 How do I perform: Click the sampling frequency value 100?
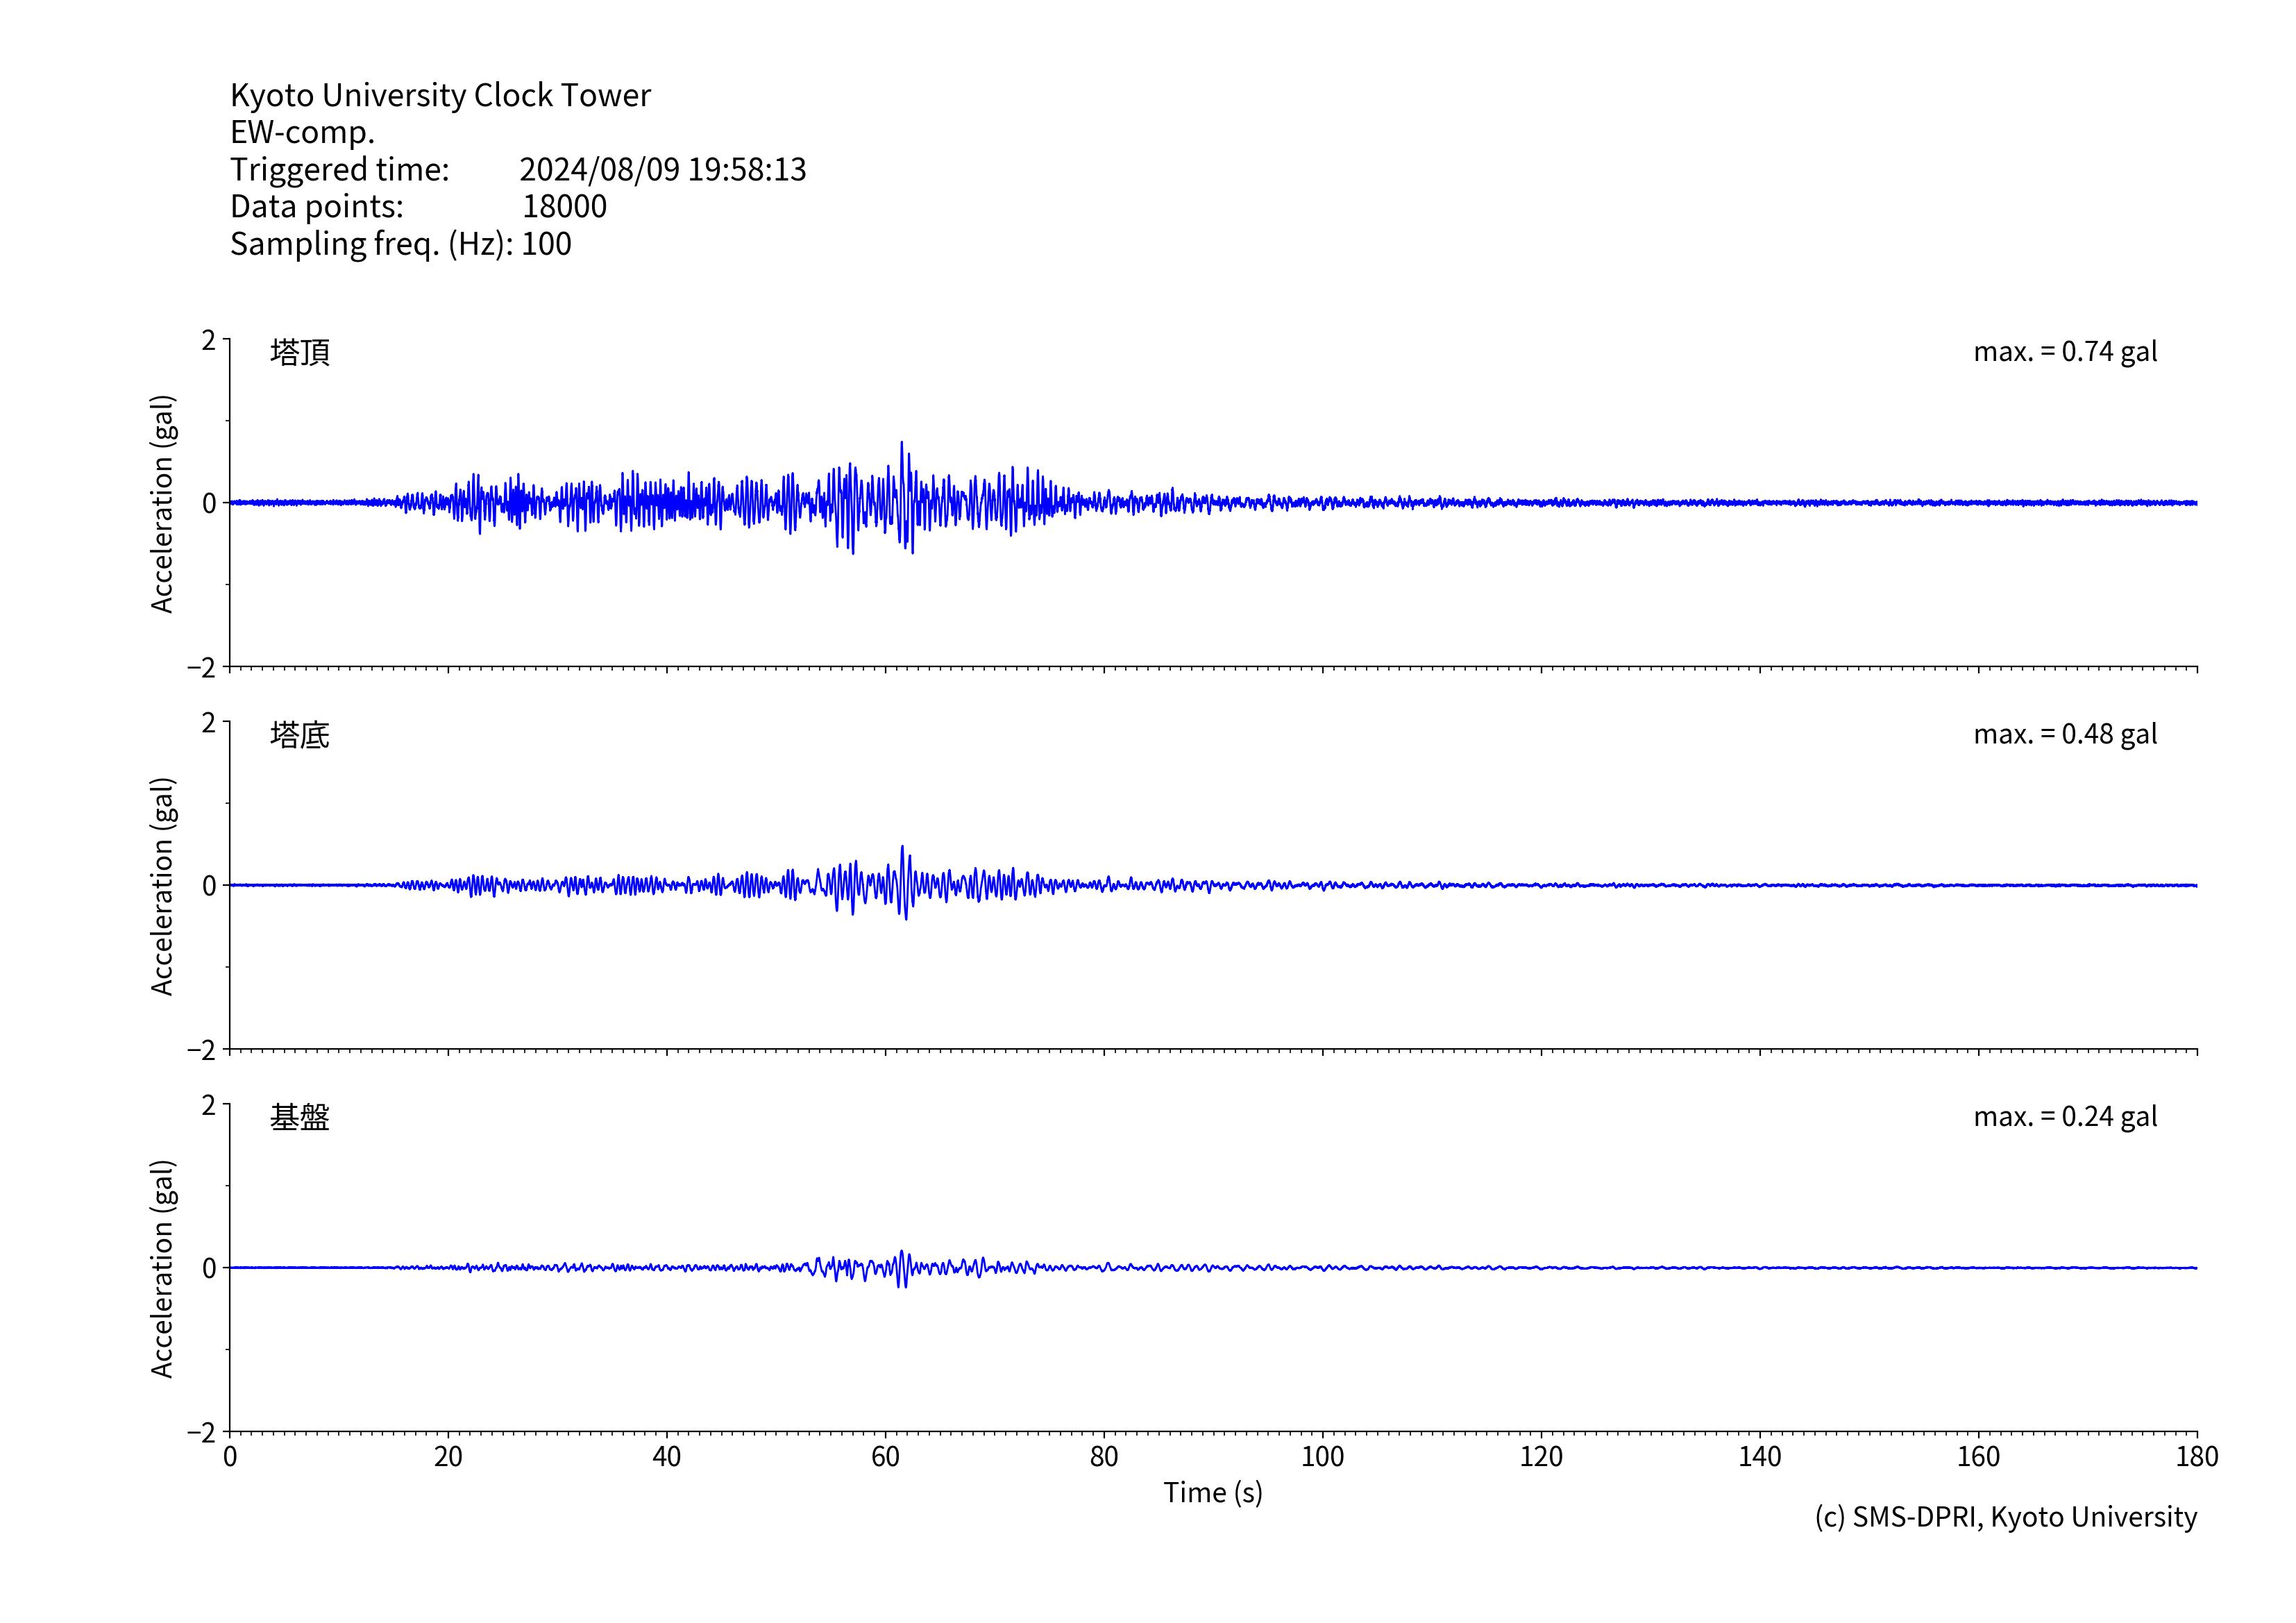tap(546, 244)
